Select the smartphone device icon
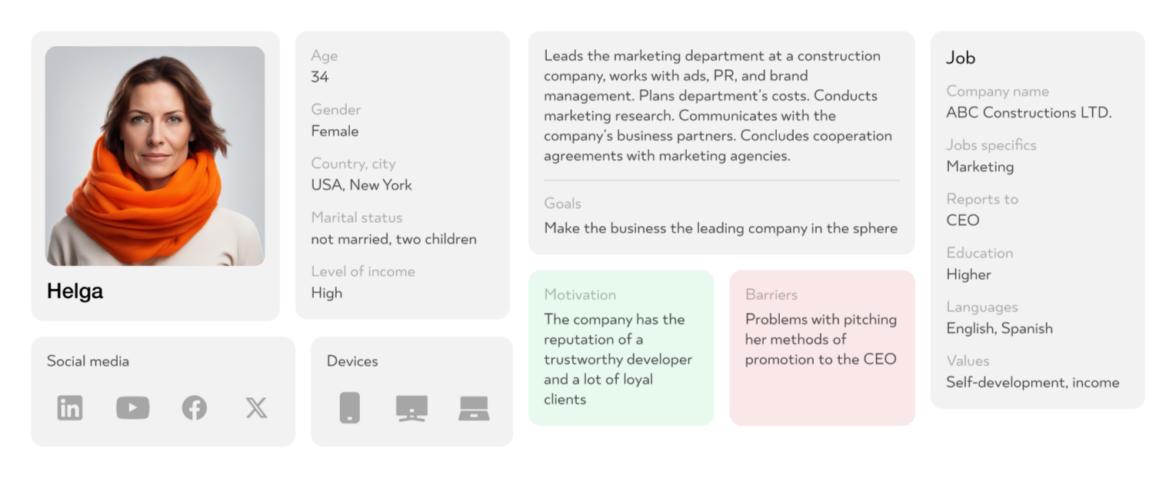The height and width of the screenshot is (478, 1176). (349, 407)
